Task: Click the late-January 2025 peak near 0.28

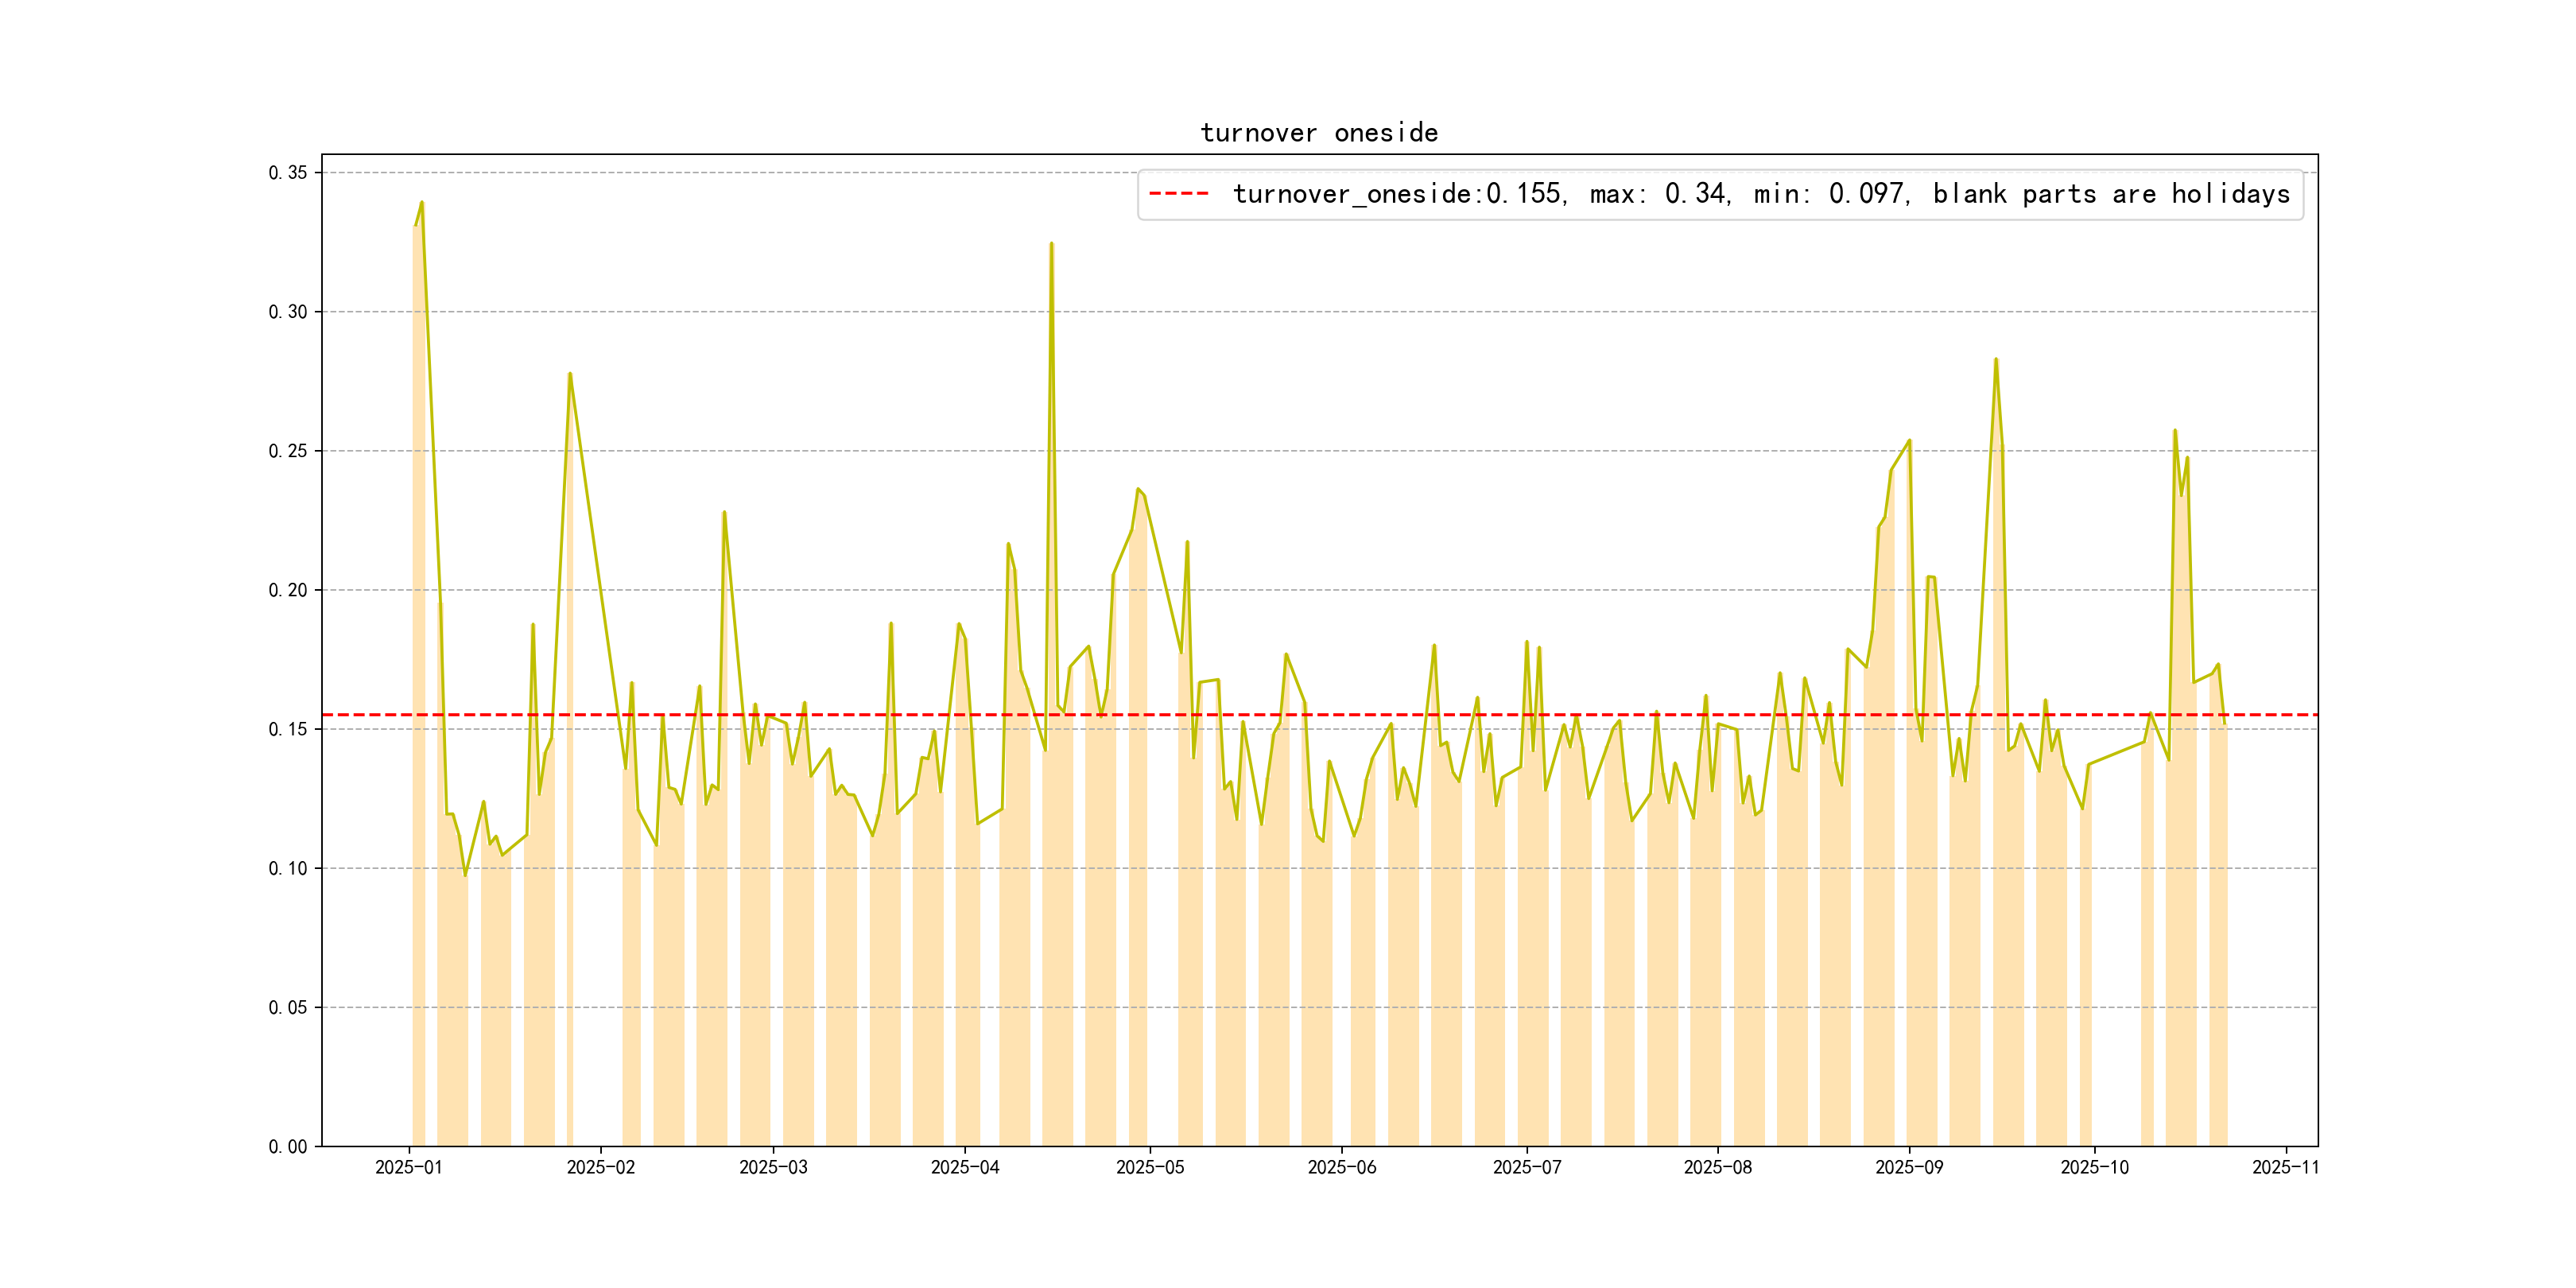Action: pos(570,374)
